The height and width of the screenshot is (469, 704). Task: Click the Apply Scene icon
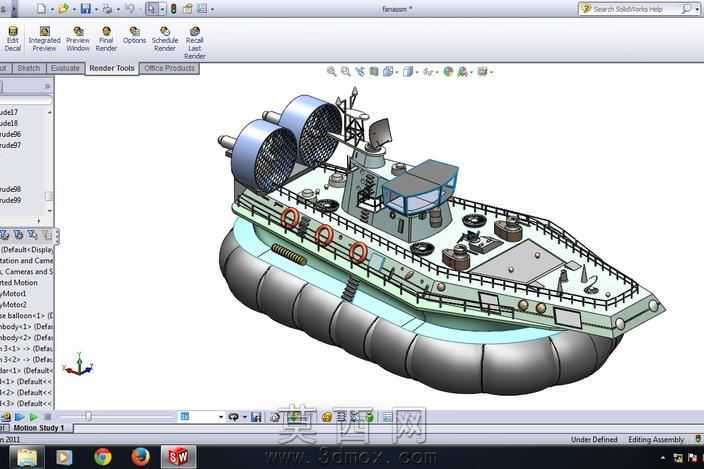[462, 71]
